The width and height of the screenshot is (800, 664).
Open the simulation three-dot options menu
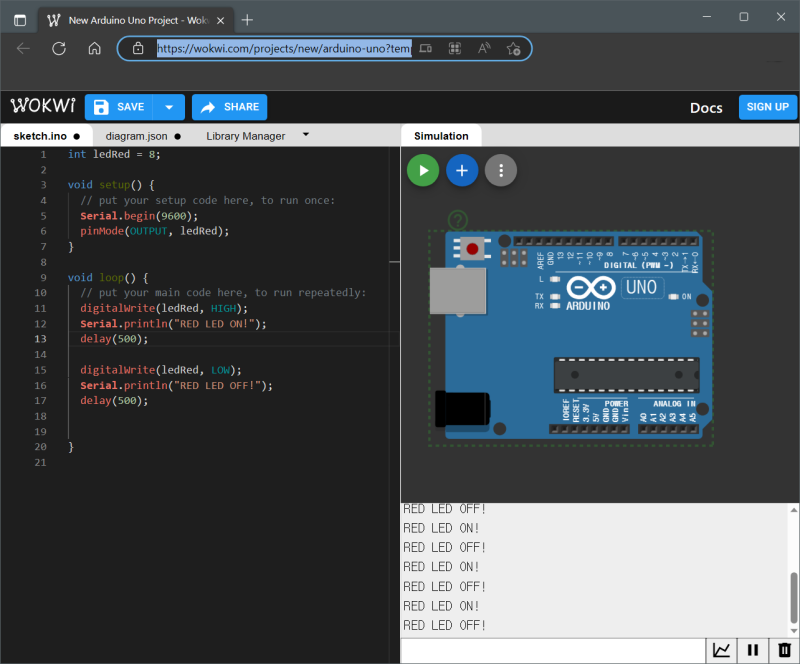501,171
